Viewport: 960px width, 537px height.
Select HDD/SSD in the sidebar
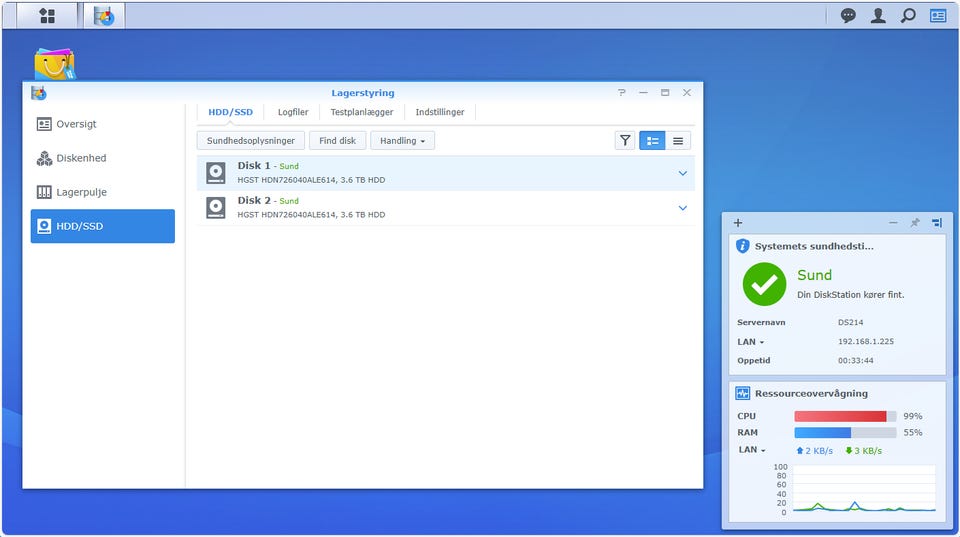click(x=103, y=226)
